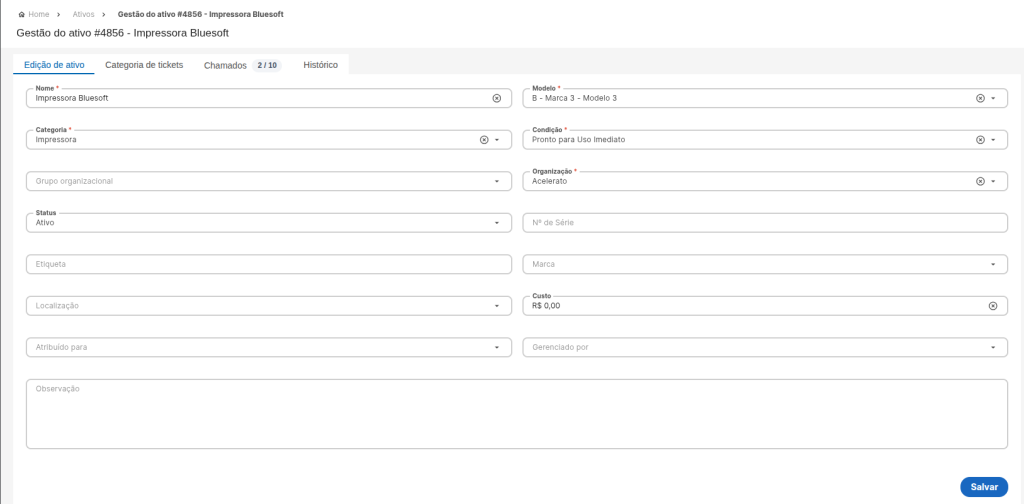This screenshot has height=504, width=1024.
Task: Expand the Gerenciado por dropdown
Action: (x=993, y=347)
